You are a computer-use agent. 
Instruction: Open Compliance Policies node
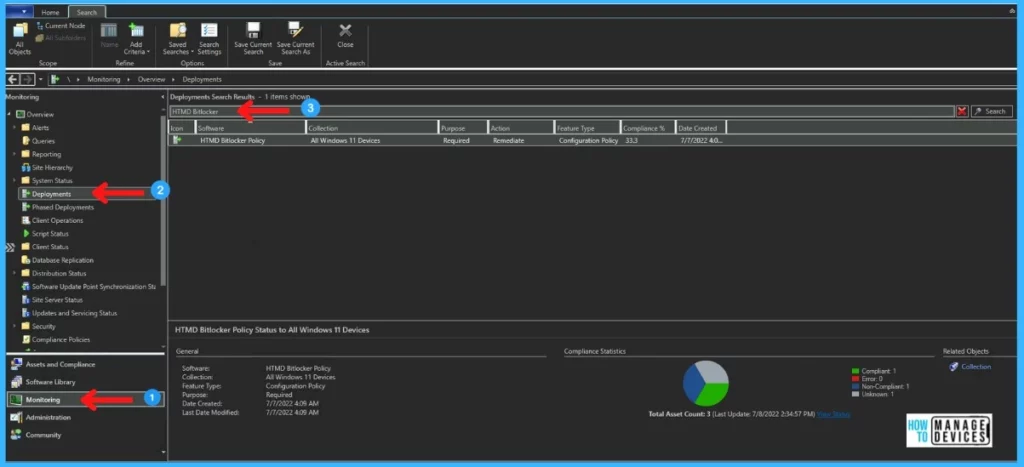(x=56, y=340)
